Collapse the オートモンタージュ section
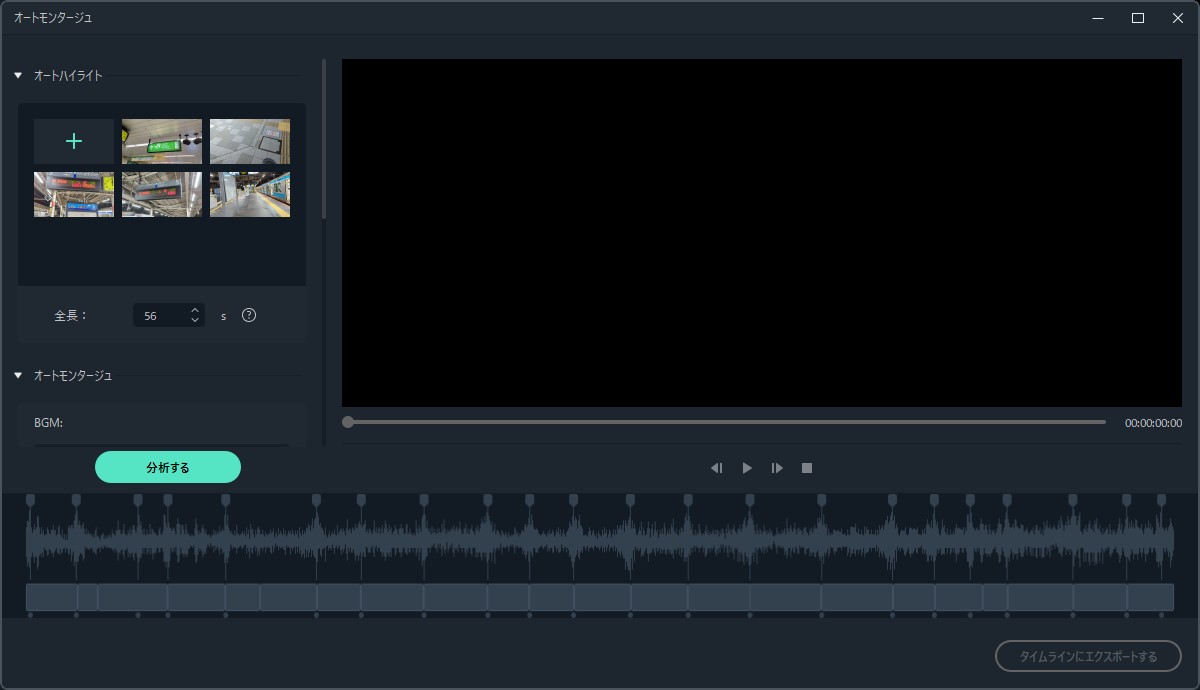This screenshot has height=690, width=1200. (x=18, y=376)
